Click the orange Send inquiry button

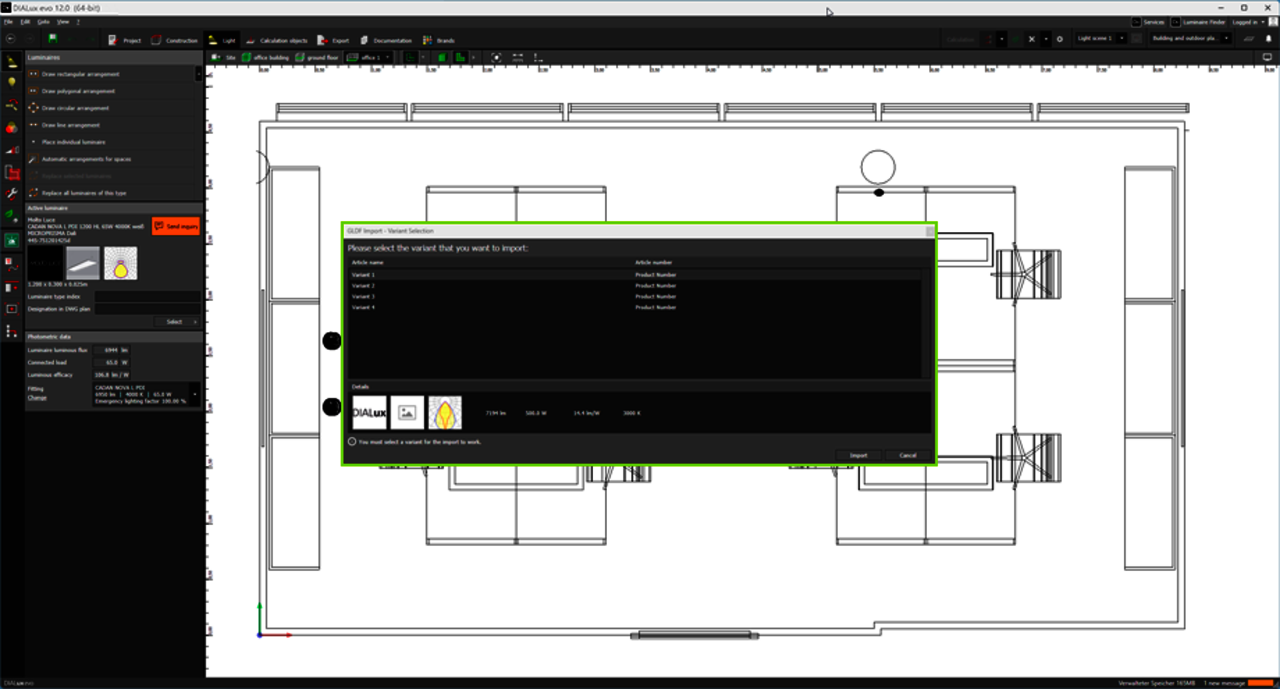(x=175, y=227)
